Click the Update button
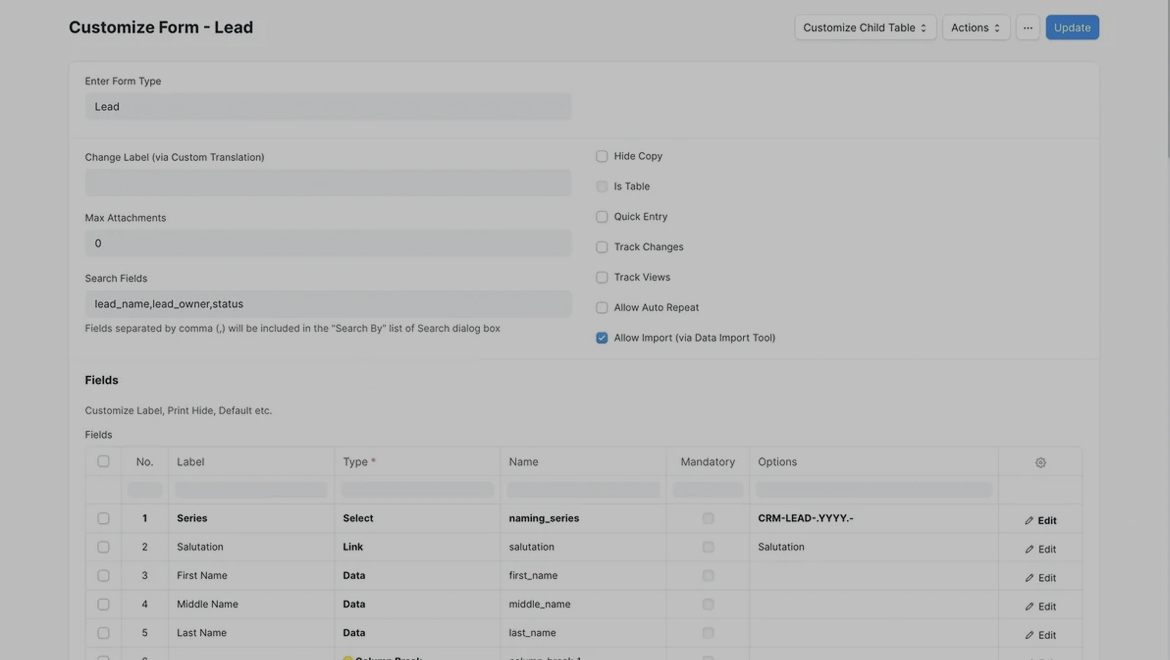This screenshot has width=1170, height=660. pos(1072,28)
